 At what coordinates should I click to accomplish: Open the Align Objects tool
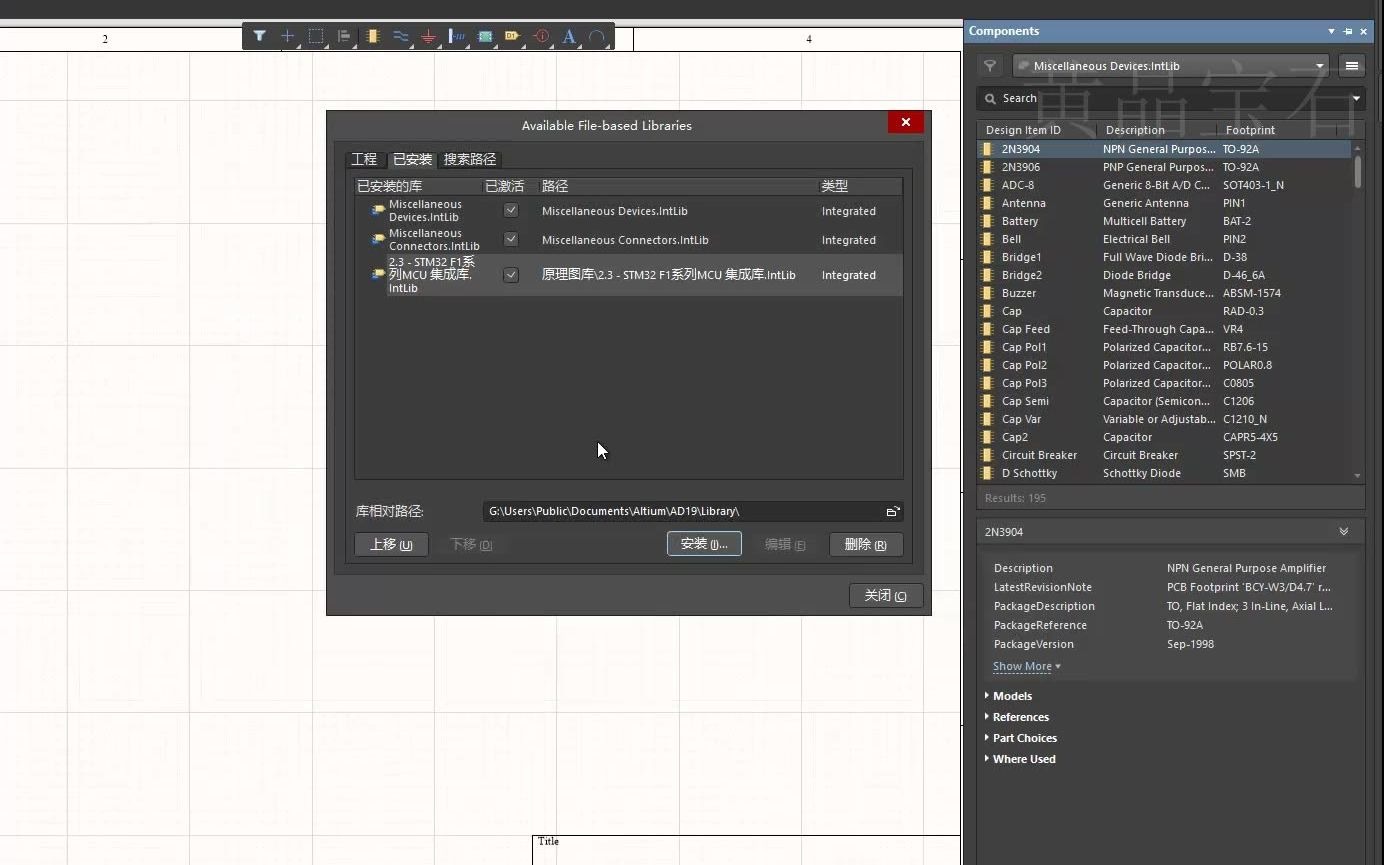(x=344, y=36)
